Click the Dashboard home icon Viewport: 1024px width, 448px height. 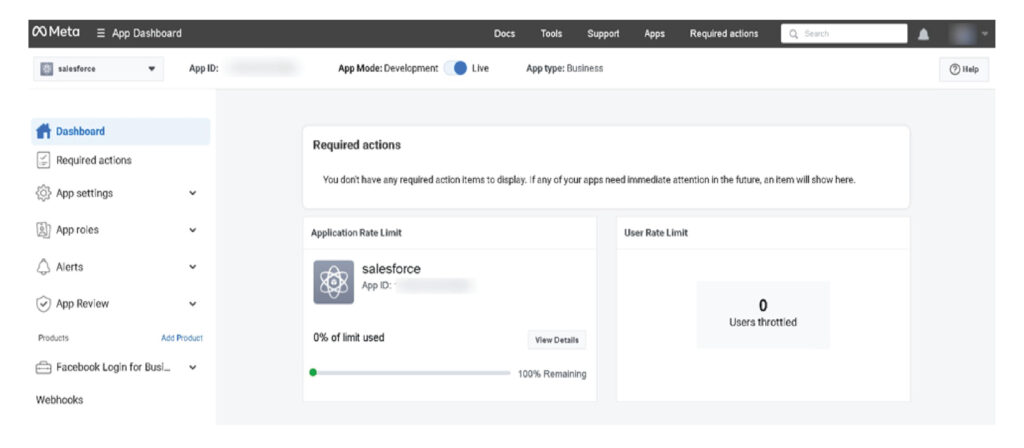point(43,131)
